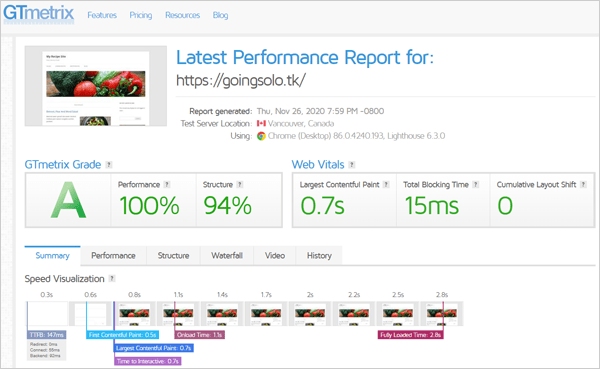Click the Chrome browser icon
The image size is (600, 369).
[x=261, y=136]
